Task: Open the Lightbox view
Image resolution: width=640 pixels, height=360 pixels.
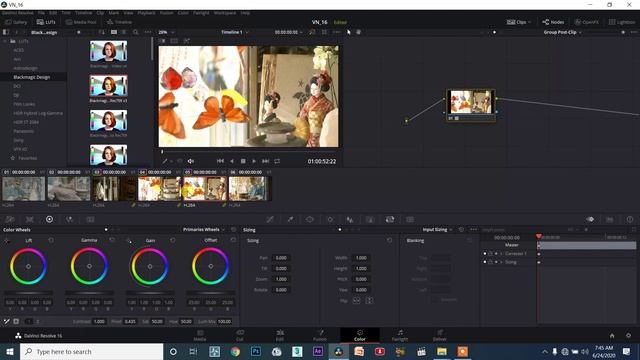Action: tap(622, 22)
